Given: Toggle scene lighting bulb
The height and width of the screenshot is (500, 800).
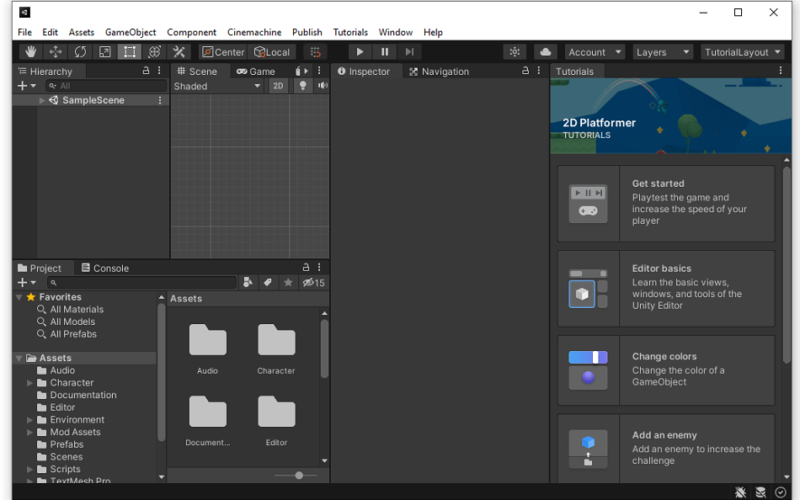Looking at the screenshot, I should coord(303,86).
